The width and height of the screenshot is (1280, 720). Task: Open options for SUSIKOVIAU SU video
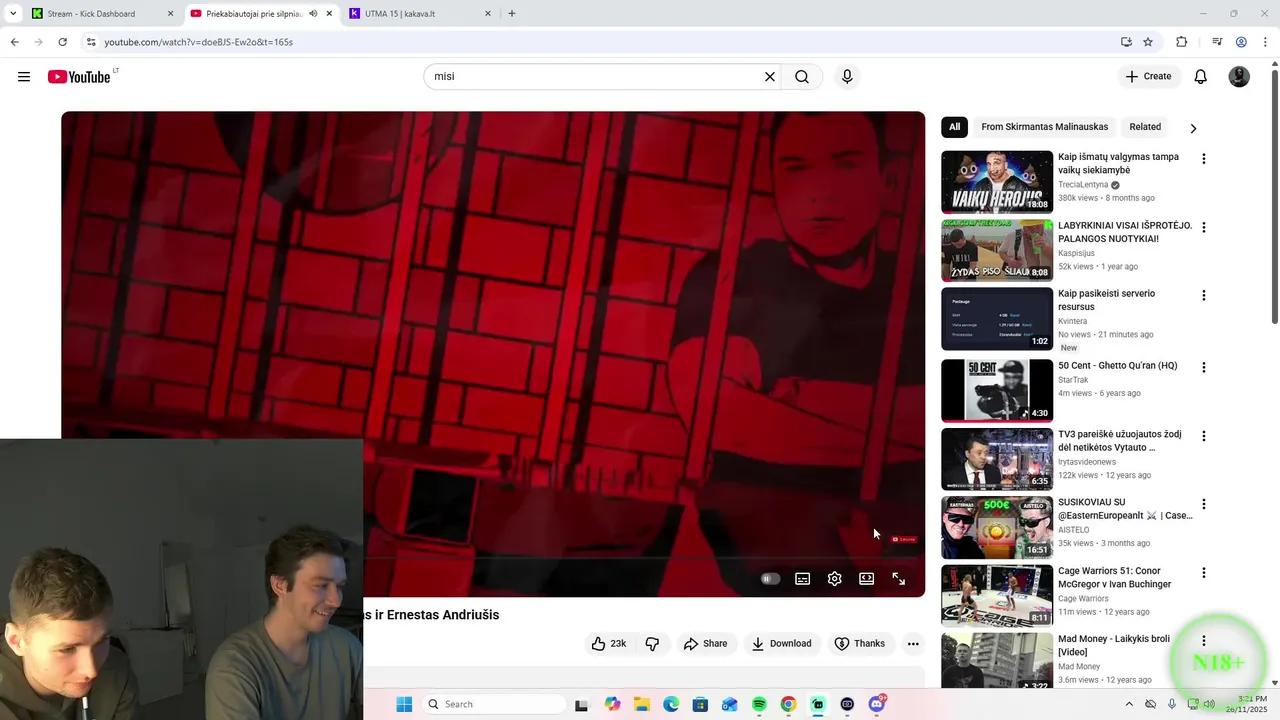(x=1204, y=504)
